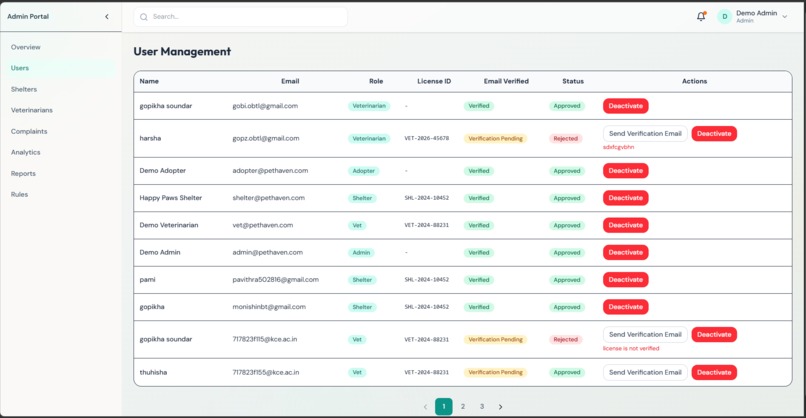Go to Shelters section
The width and height of the screenshot is (806, 418).
pyautogui.click(x=24, y=89)
